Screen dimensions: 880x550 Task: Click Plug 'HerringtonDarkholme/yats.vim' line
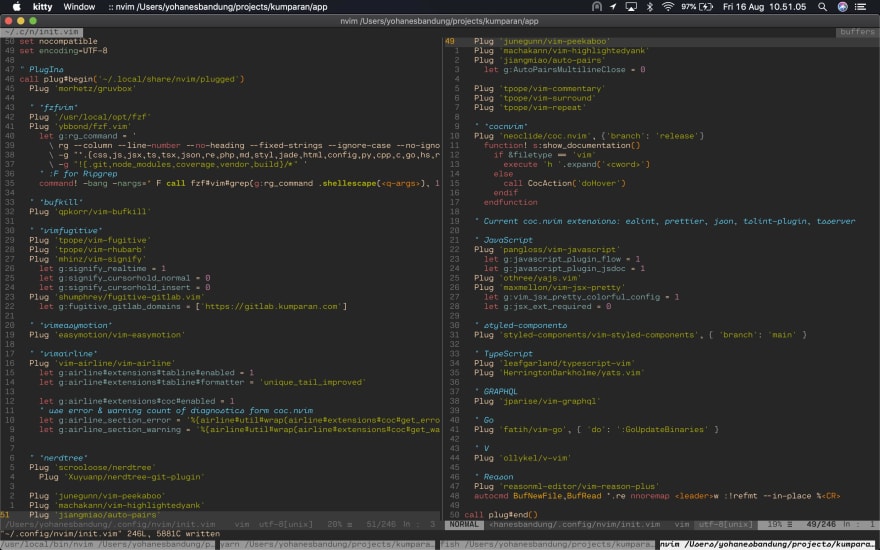560,373
